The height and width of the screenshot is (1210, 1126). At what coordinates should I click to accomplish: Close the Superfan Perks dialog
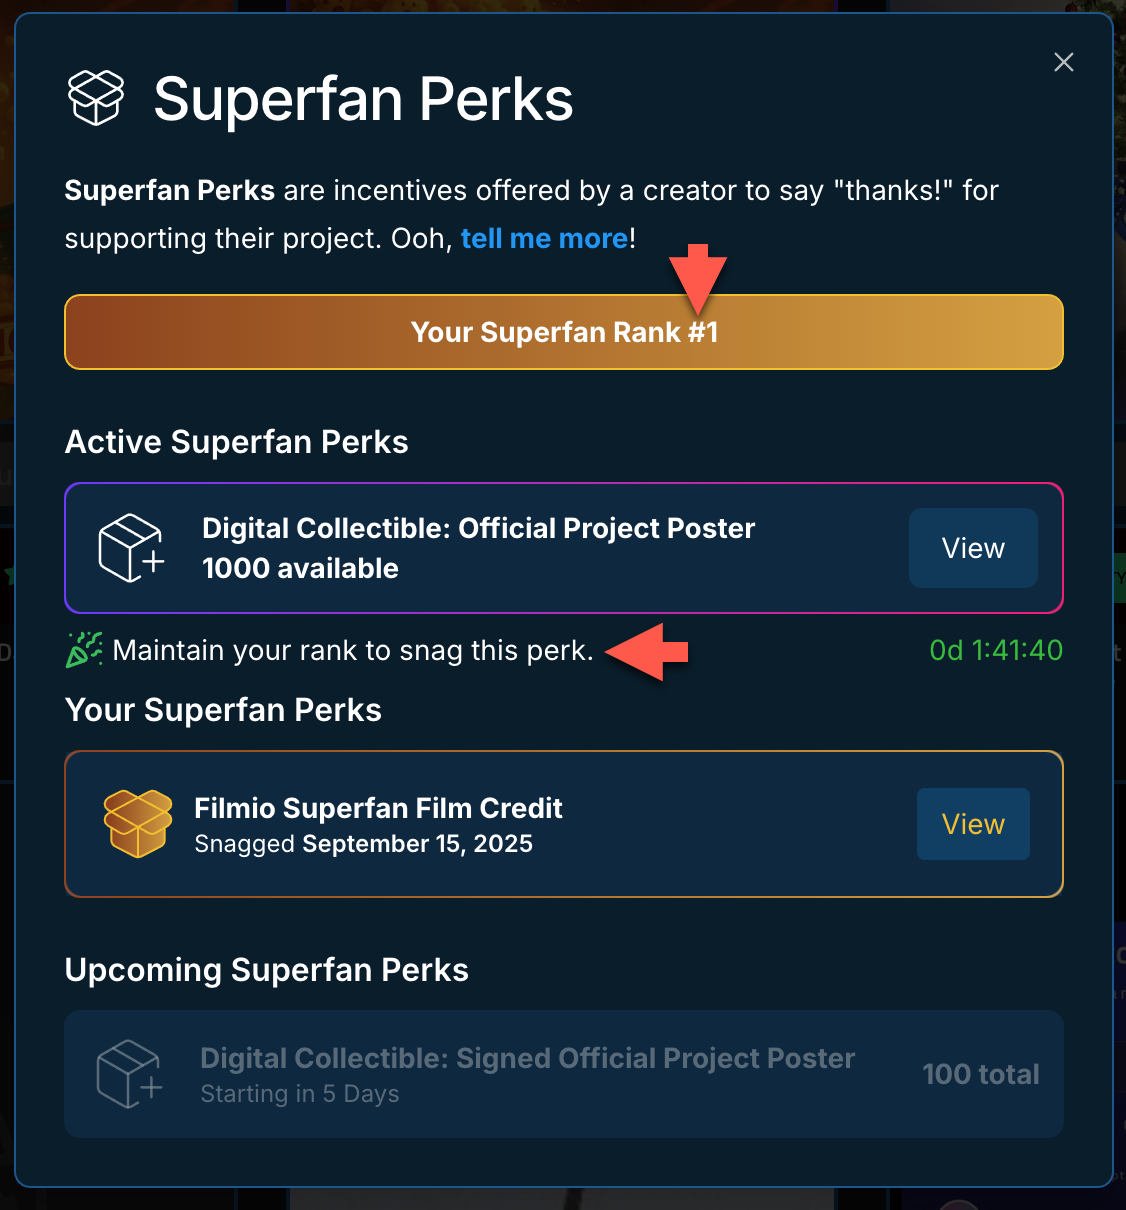click(1064, 62)
